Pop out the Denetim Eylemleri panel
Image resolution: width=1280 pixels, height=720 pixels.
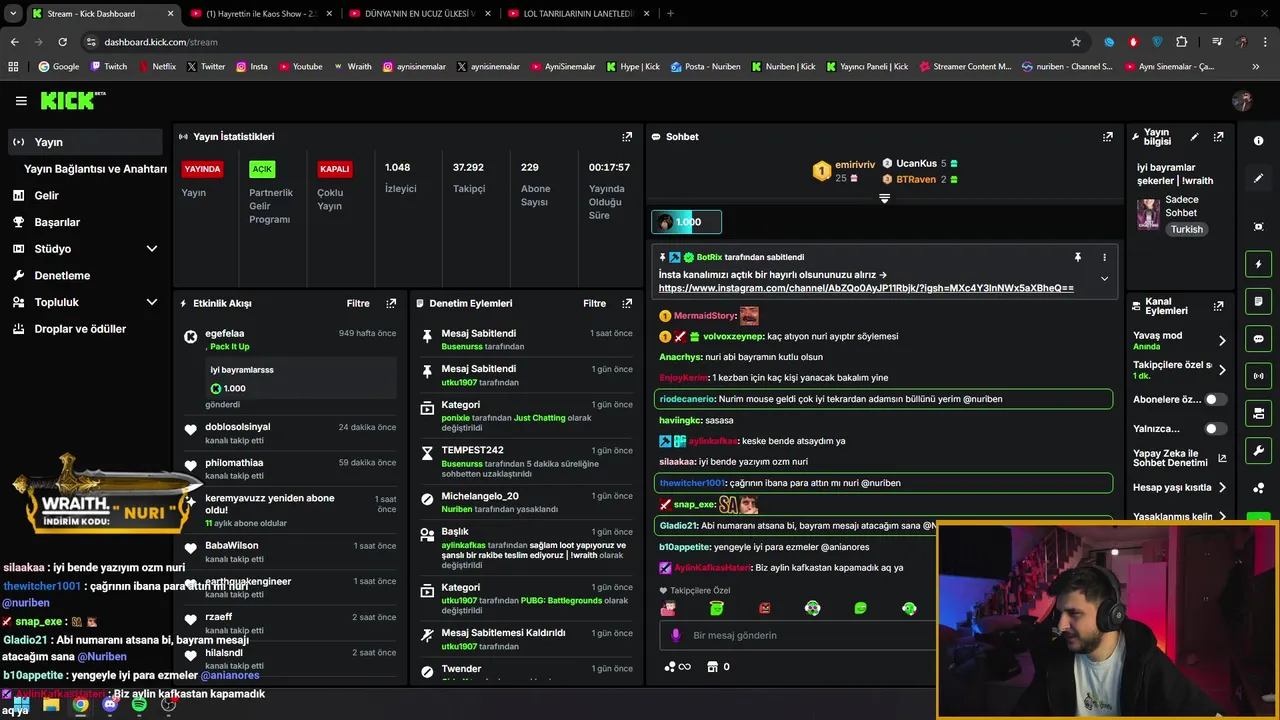(627, 303)
